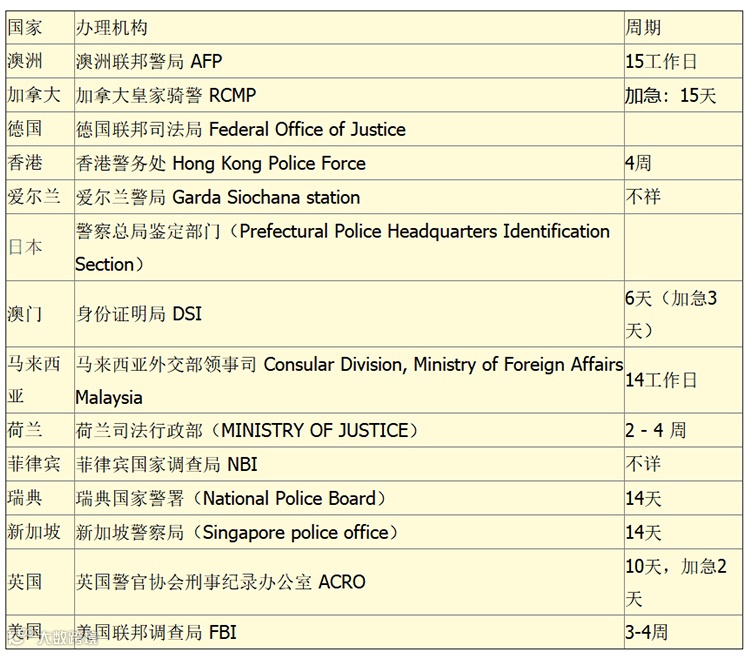This screenshot has height=652, width=746.
Task: Click the 6天（加急3天）cell
Action: (x=683, y=314)
